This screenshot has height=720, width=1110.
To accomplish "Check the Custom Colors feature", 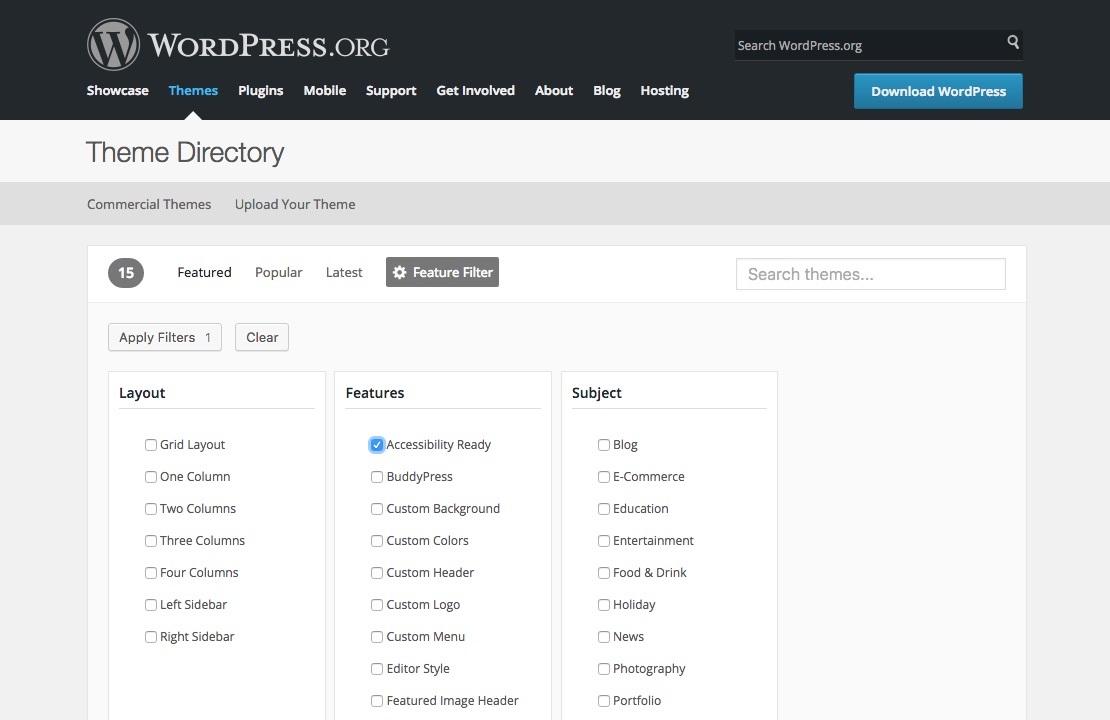I will pos(377,541).
